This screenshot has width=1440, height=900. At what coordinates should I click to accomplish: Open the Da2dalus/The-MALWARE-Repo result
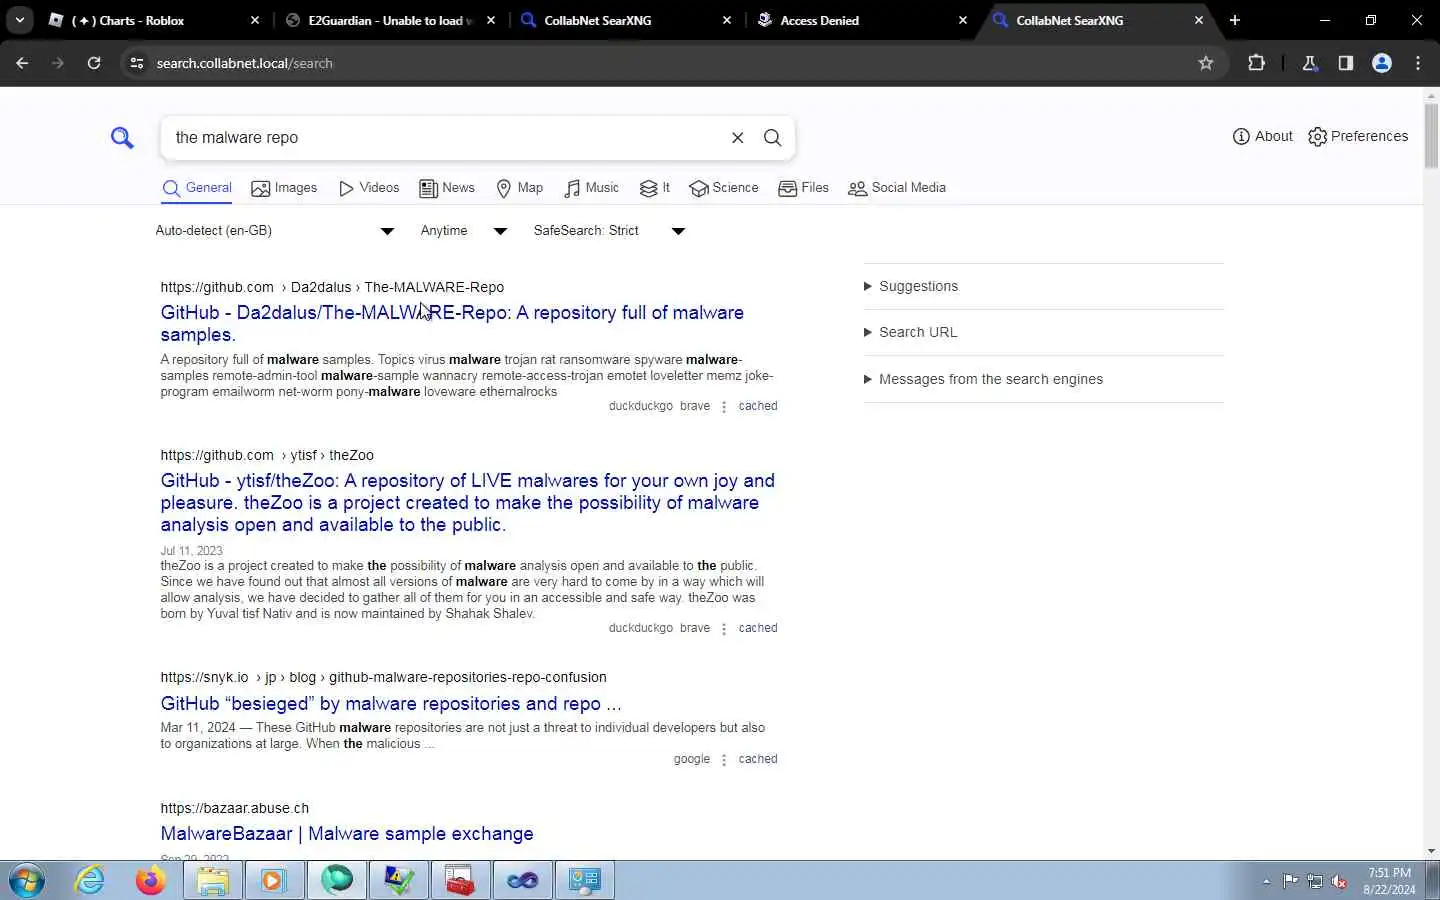452,324
